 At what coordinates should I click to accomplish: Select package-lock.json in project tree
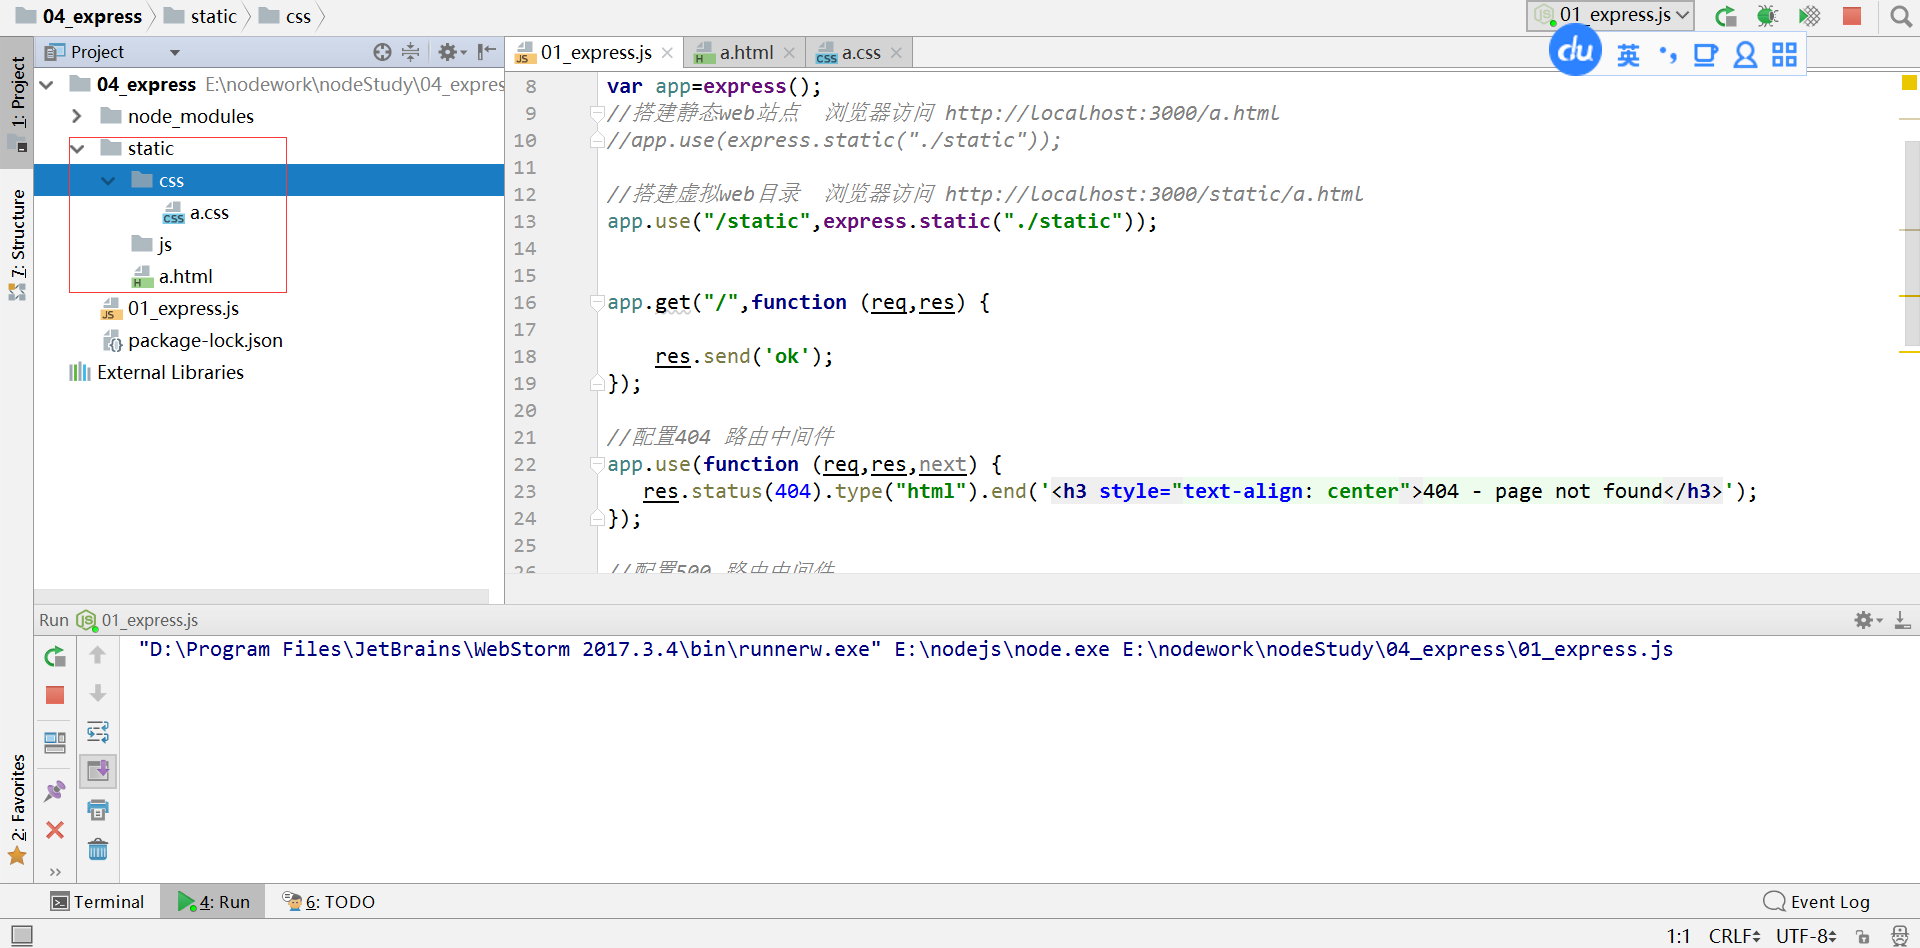tap(205, 341)
